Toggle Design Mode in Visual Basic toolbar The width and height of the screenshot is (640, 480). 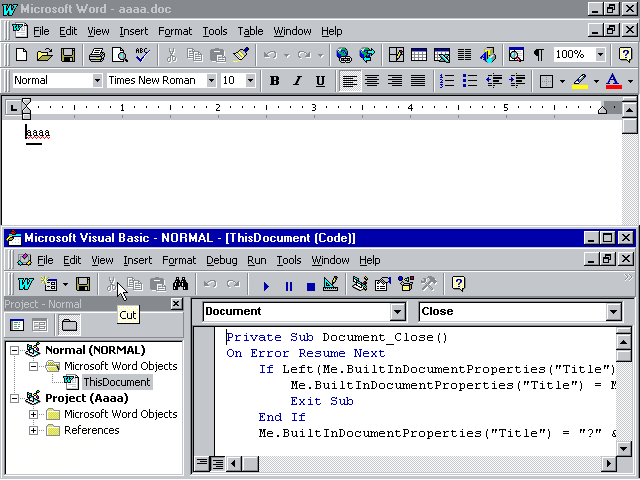[331, 284]
